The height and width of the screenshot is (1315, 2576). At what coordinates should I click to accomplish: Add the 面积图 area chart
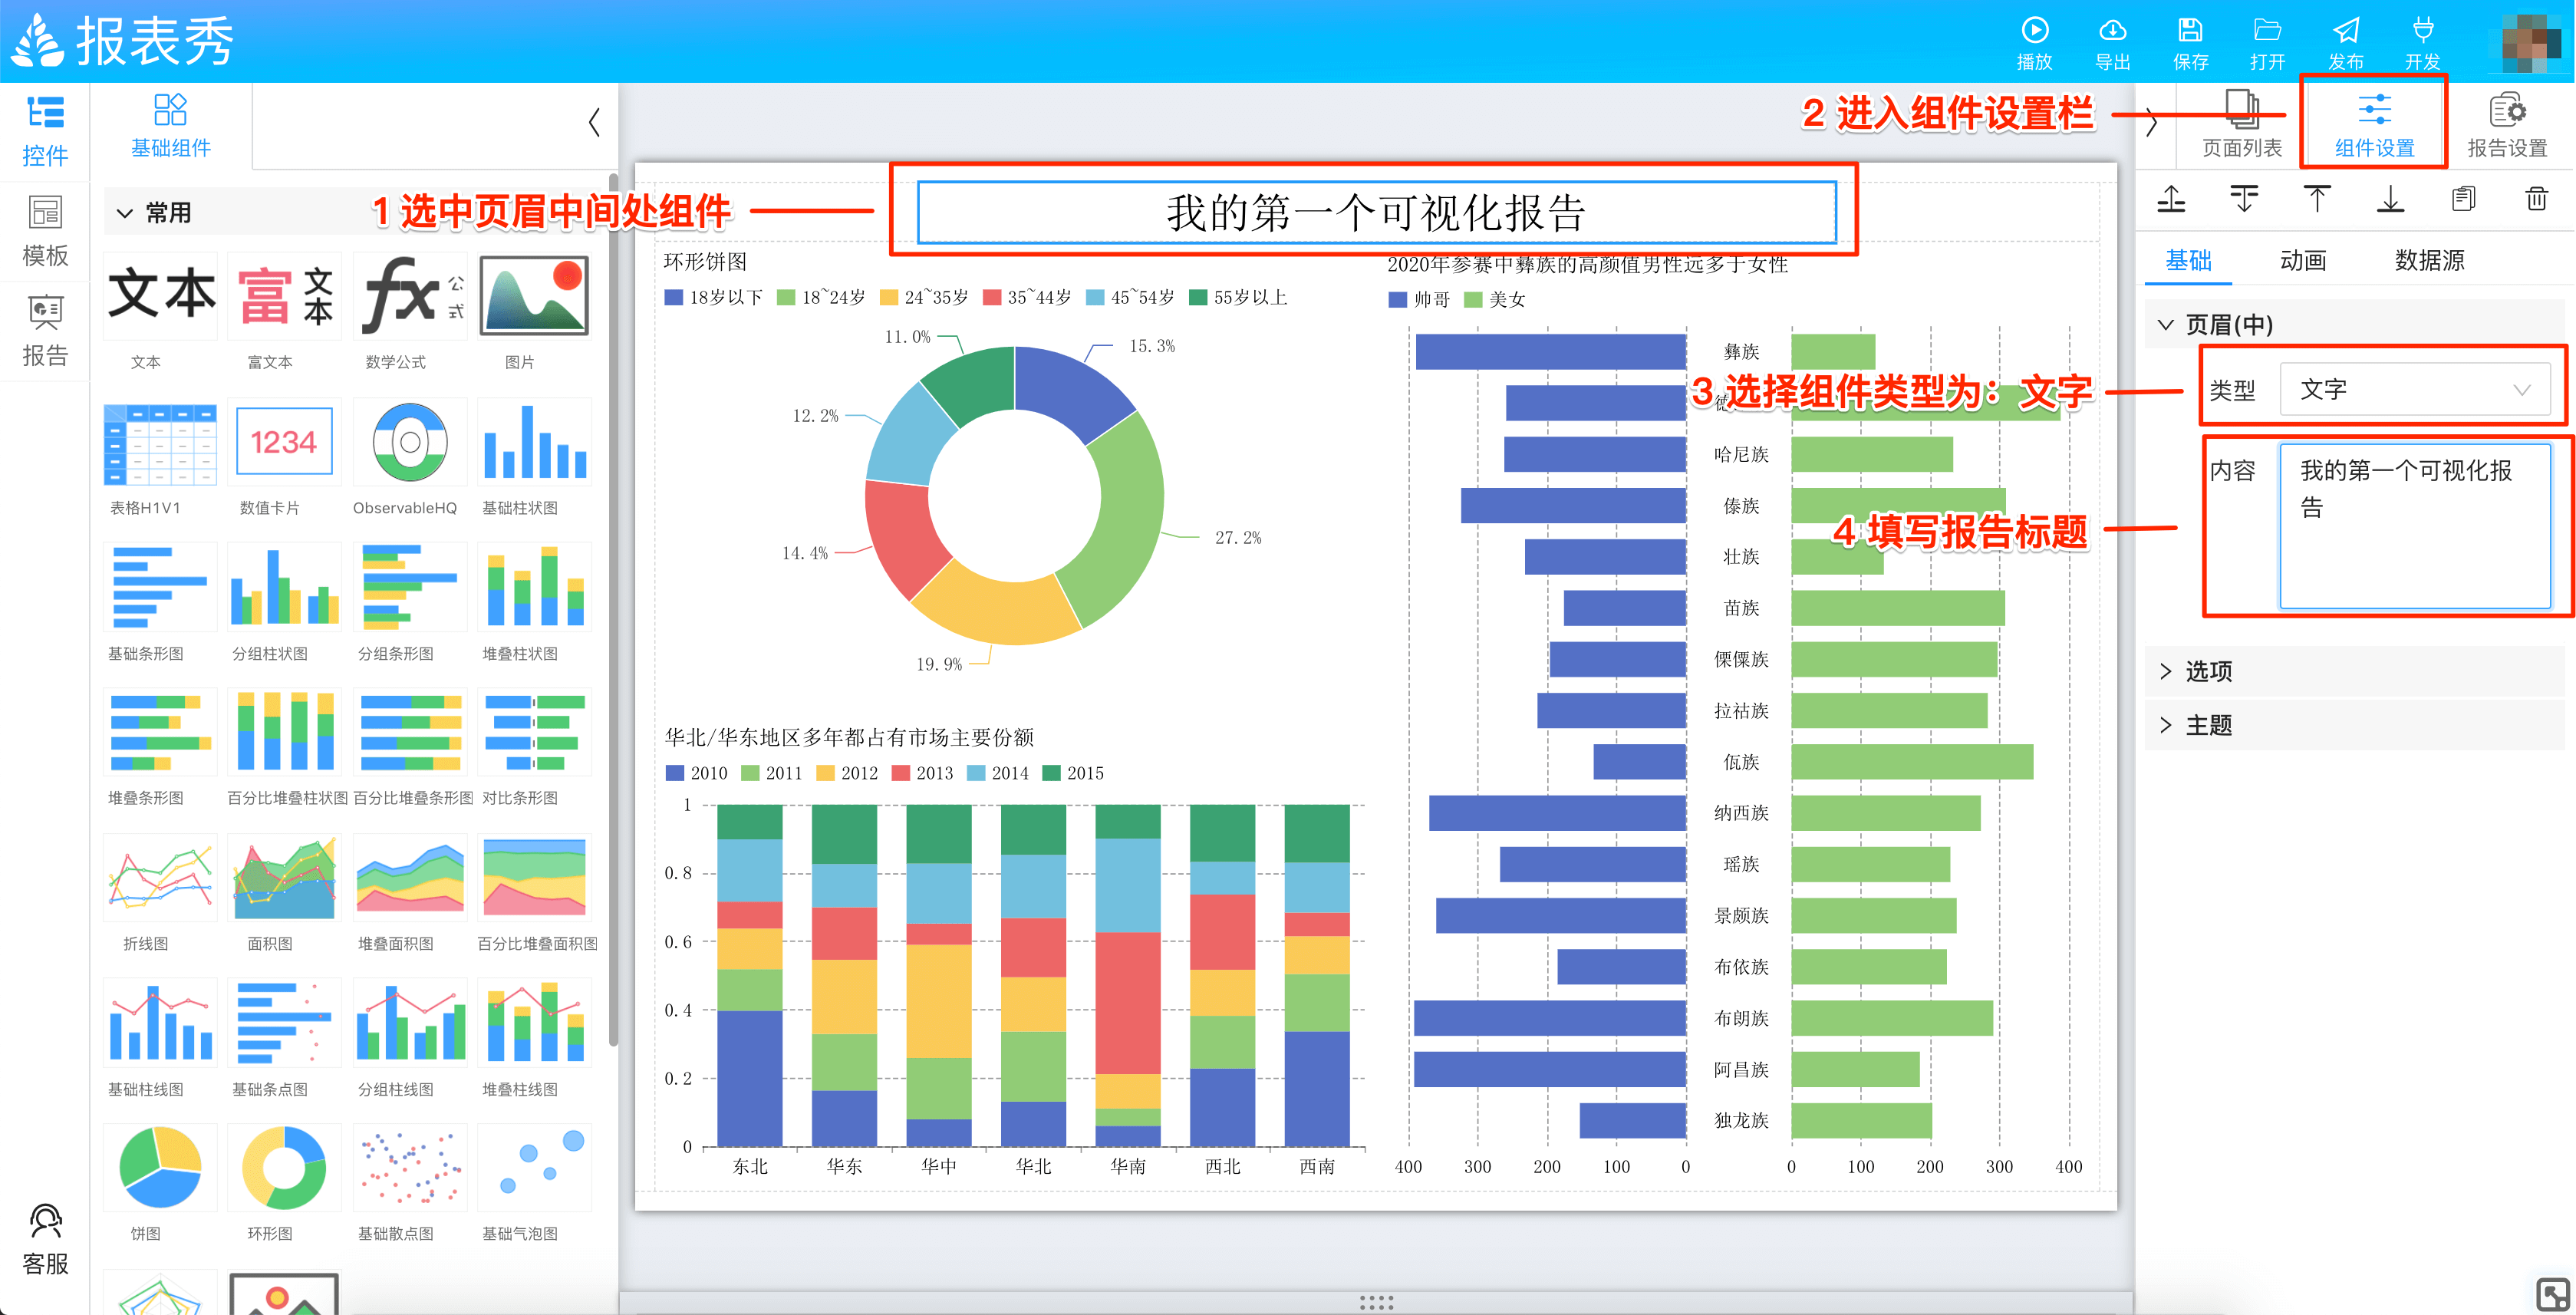284,879
